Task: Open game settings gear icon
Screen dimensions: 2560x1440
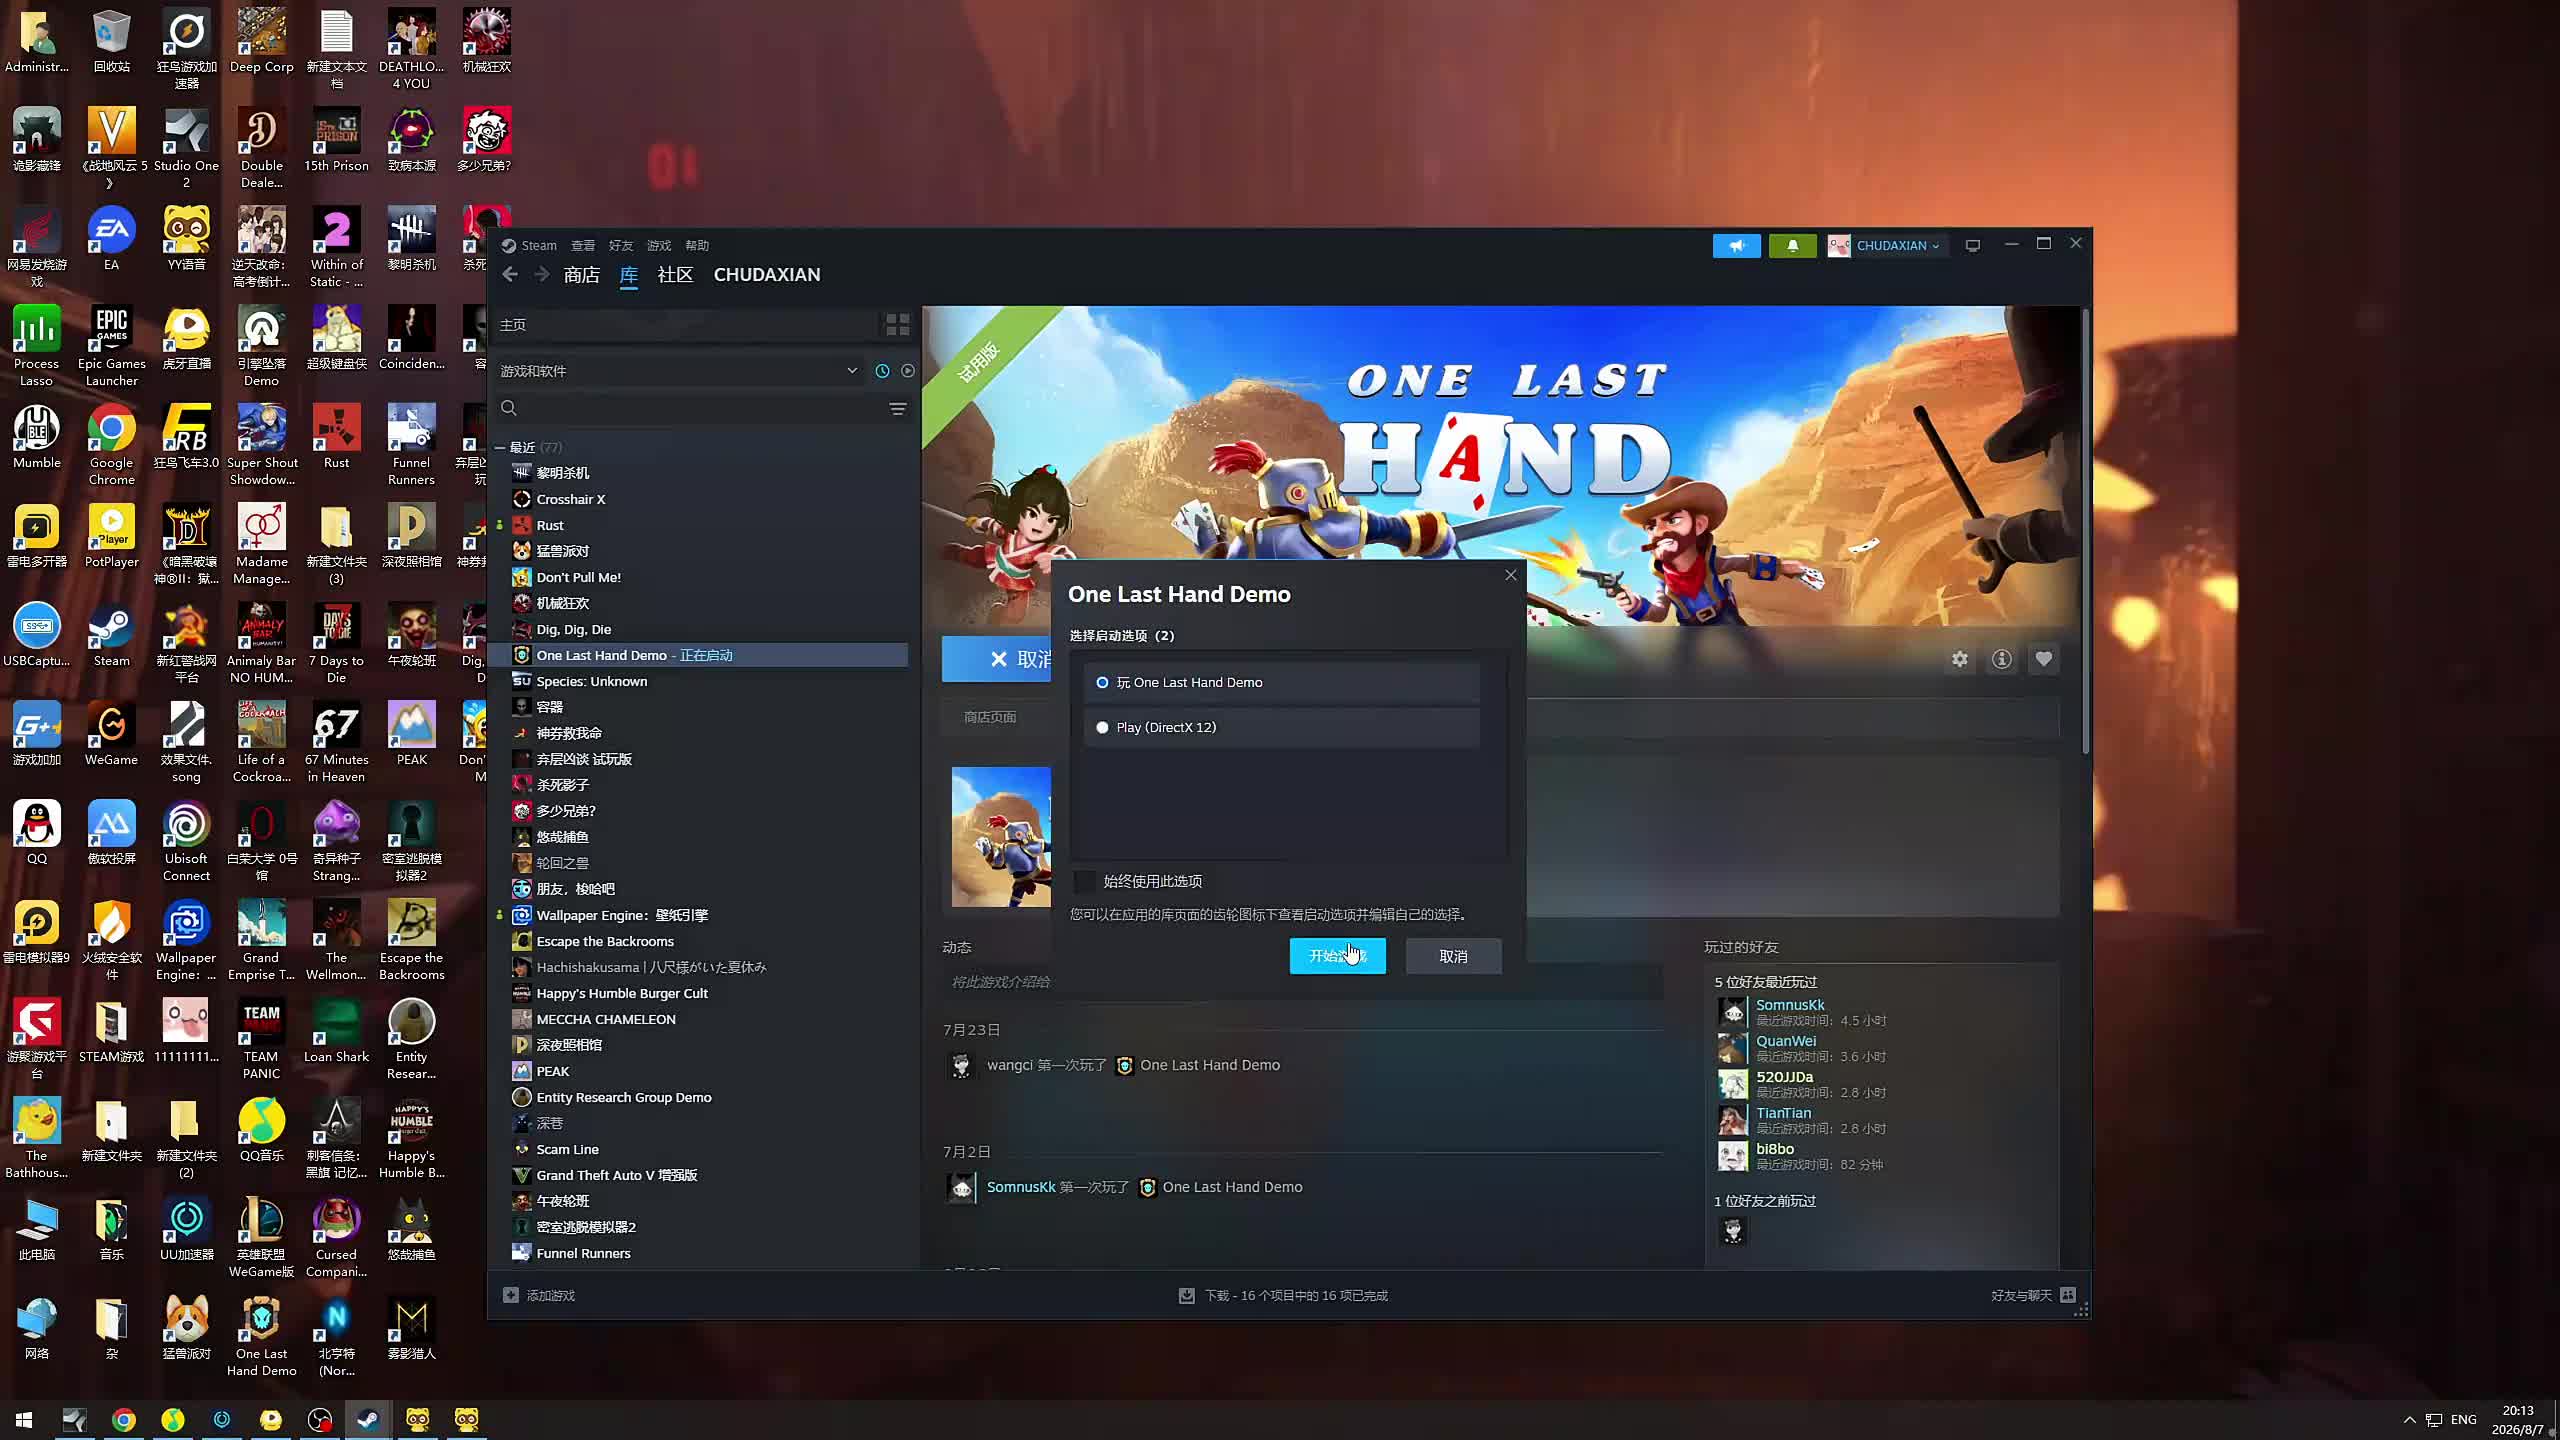Action: 1959,660
